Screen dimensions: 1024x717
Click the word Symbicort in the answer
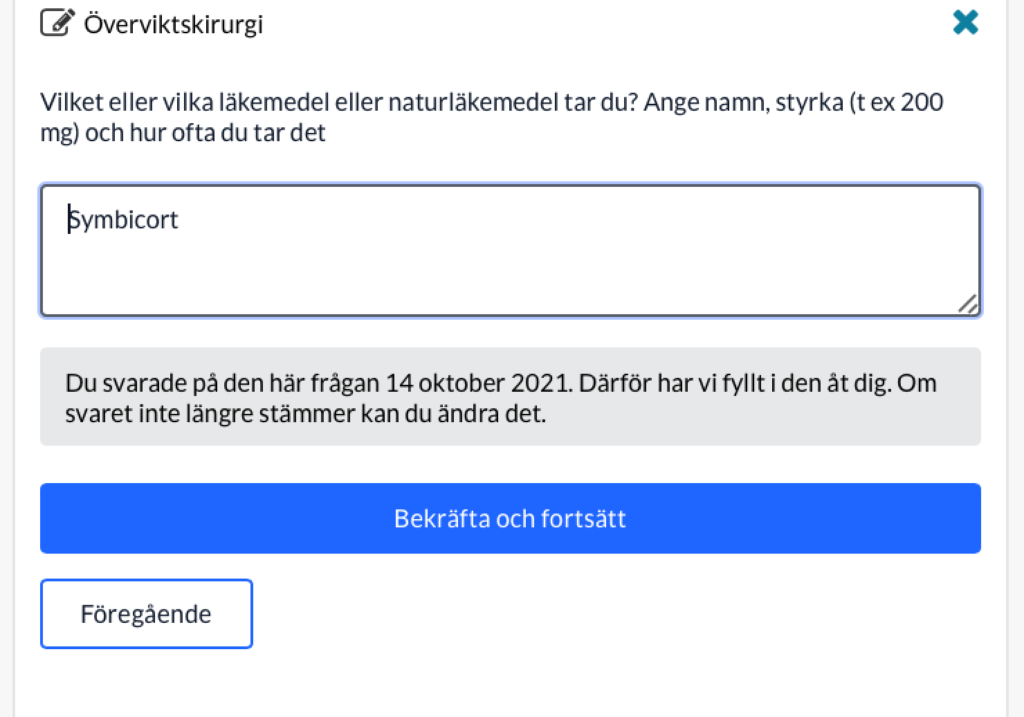point(123,220)
